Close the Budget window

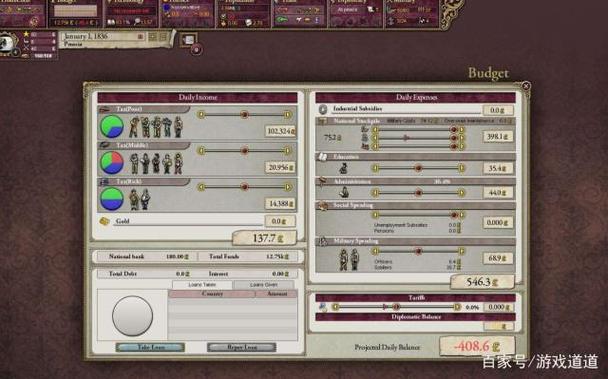pos(526,86)
